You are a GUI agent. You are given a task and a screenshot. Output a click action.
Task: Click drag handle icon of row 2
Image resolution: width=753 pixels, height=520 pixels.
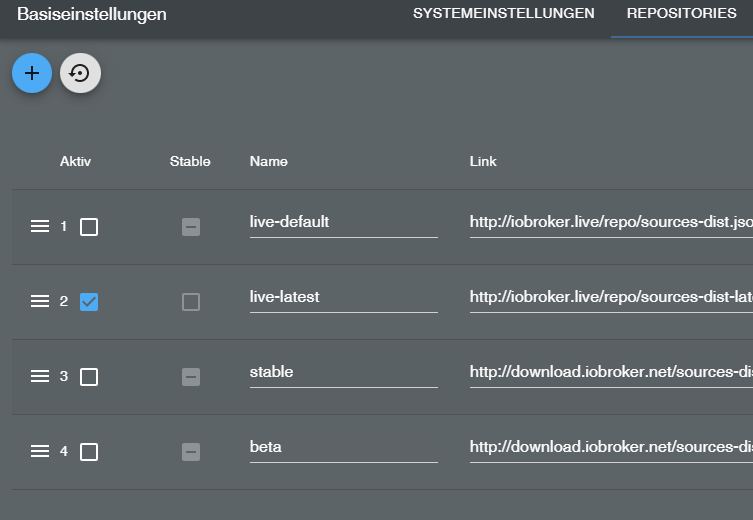tap(40, 301)
